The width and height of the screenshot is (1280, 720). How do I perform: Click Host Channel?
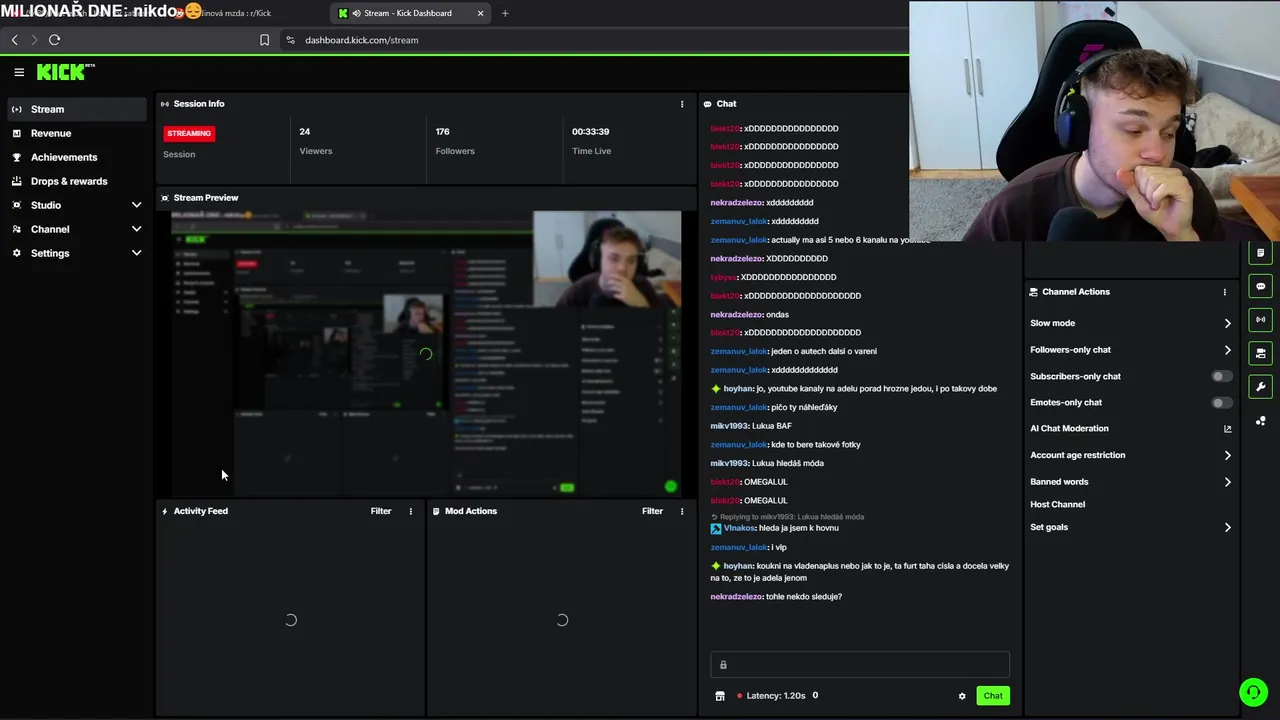point(1057,504)
